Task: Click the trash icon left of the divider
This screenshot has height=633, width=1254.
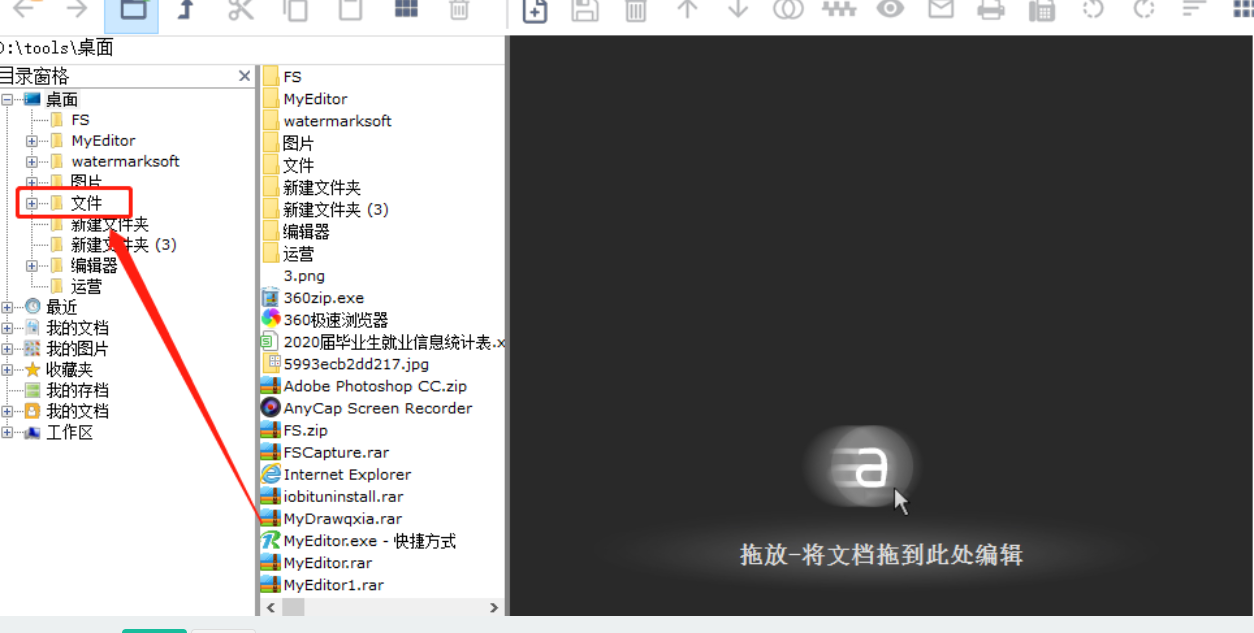Action: pos(459,9)
